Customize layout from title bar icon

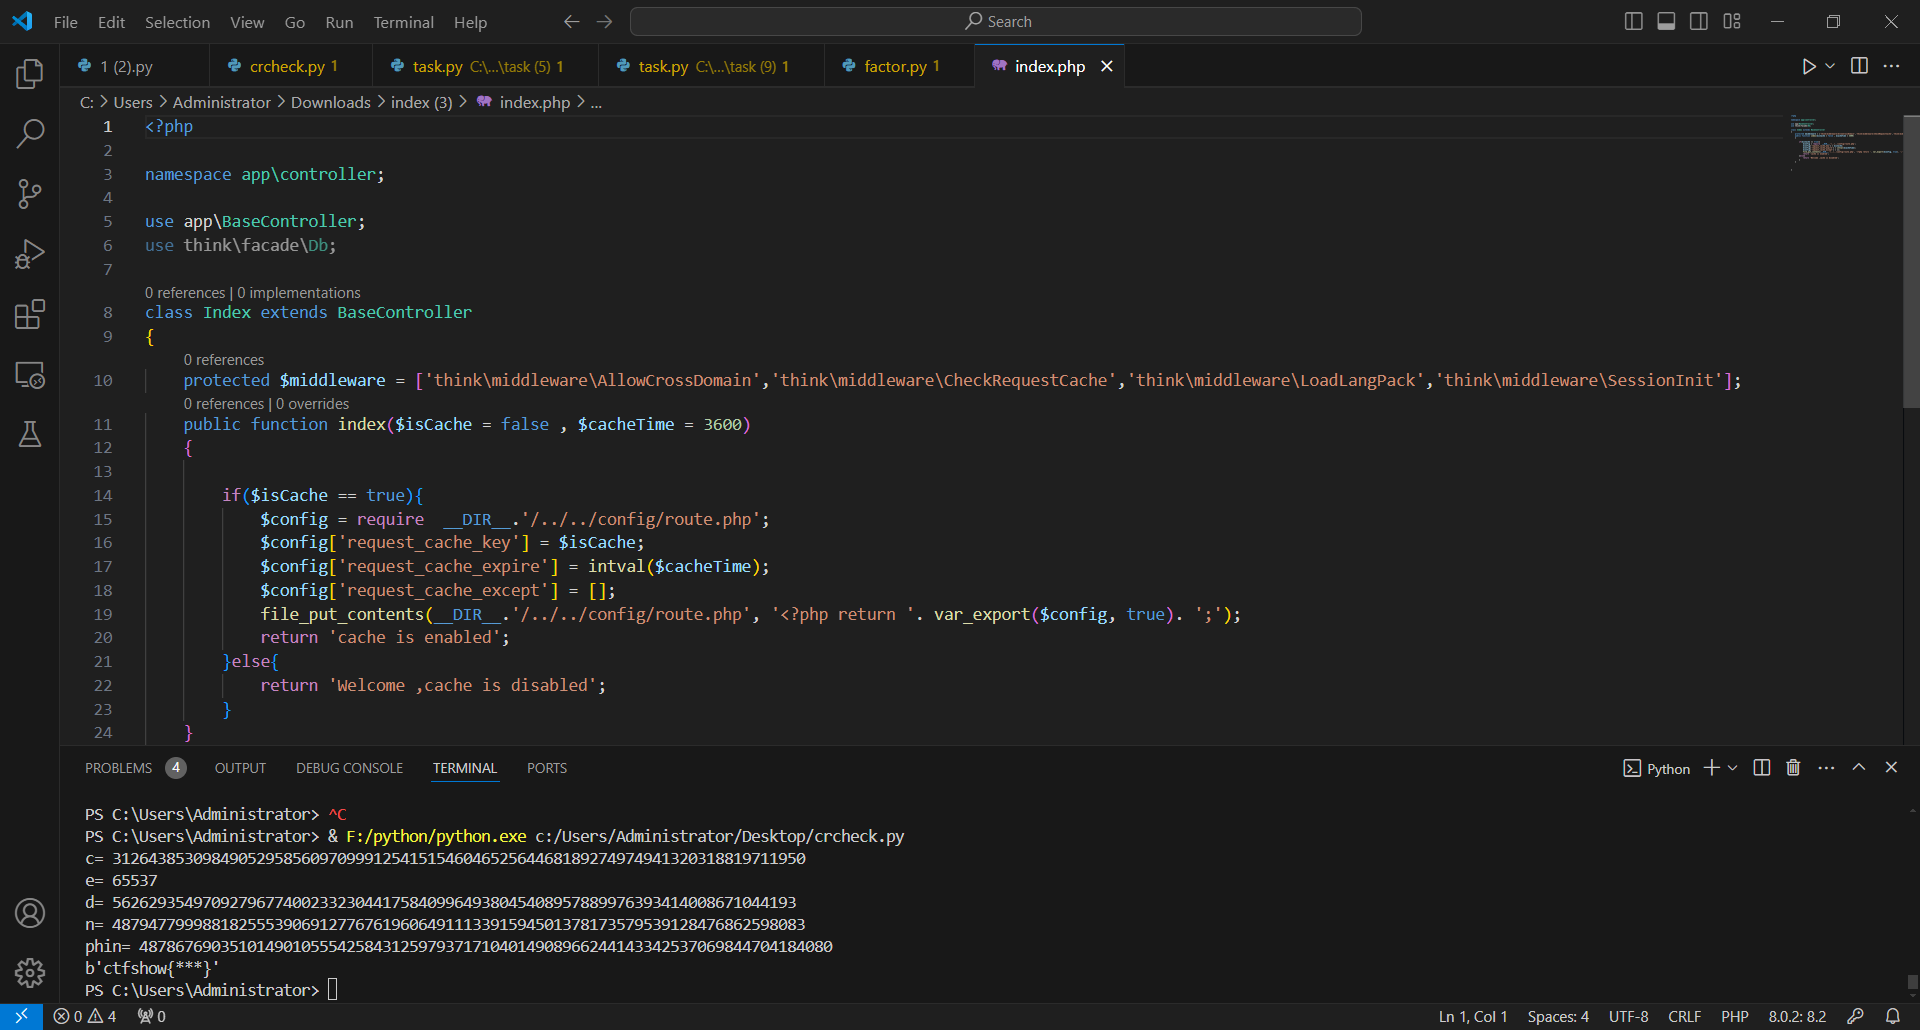pyautogui.click(x=1732, y=22)
